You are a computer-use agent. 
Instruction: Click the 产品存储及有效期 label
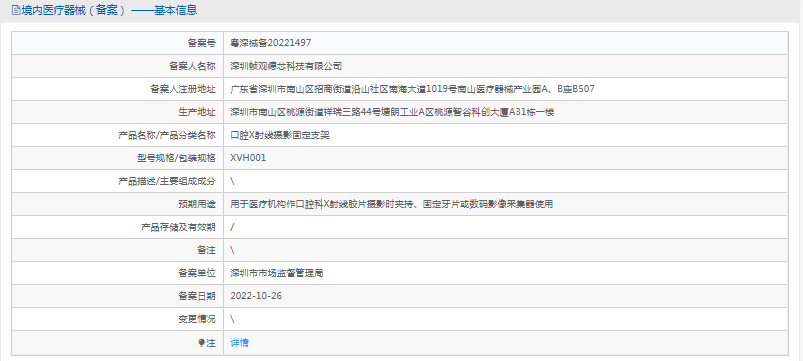click(x=178, y=227)
